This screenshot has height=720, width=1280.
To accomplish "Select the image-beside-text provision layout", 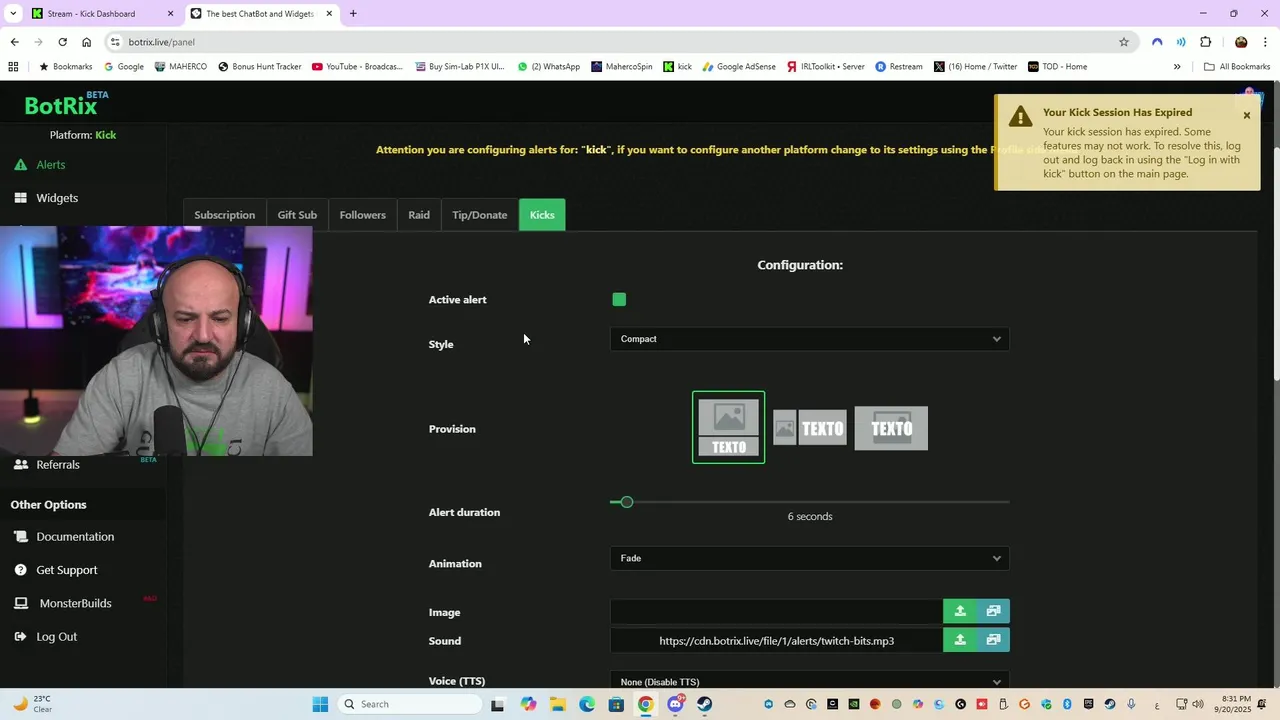I will (x=810, y=428).
